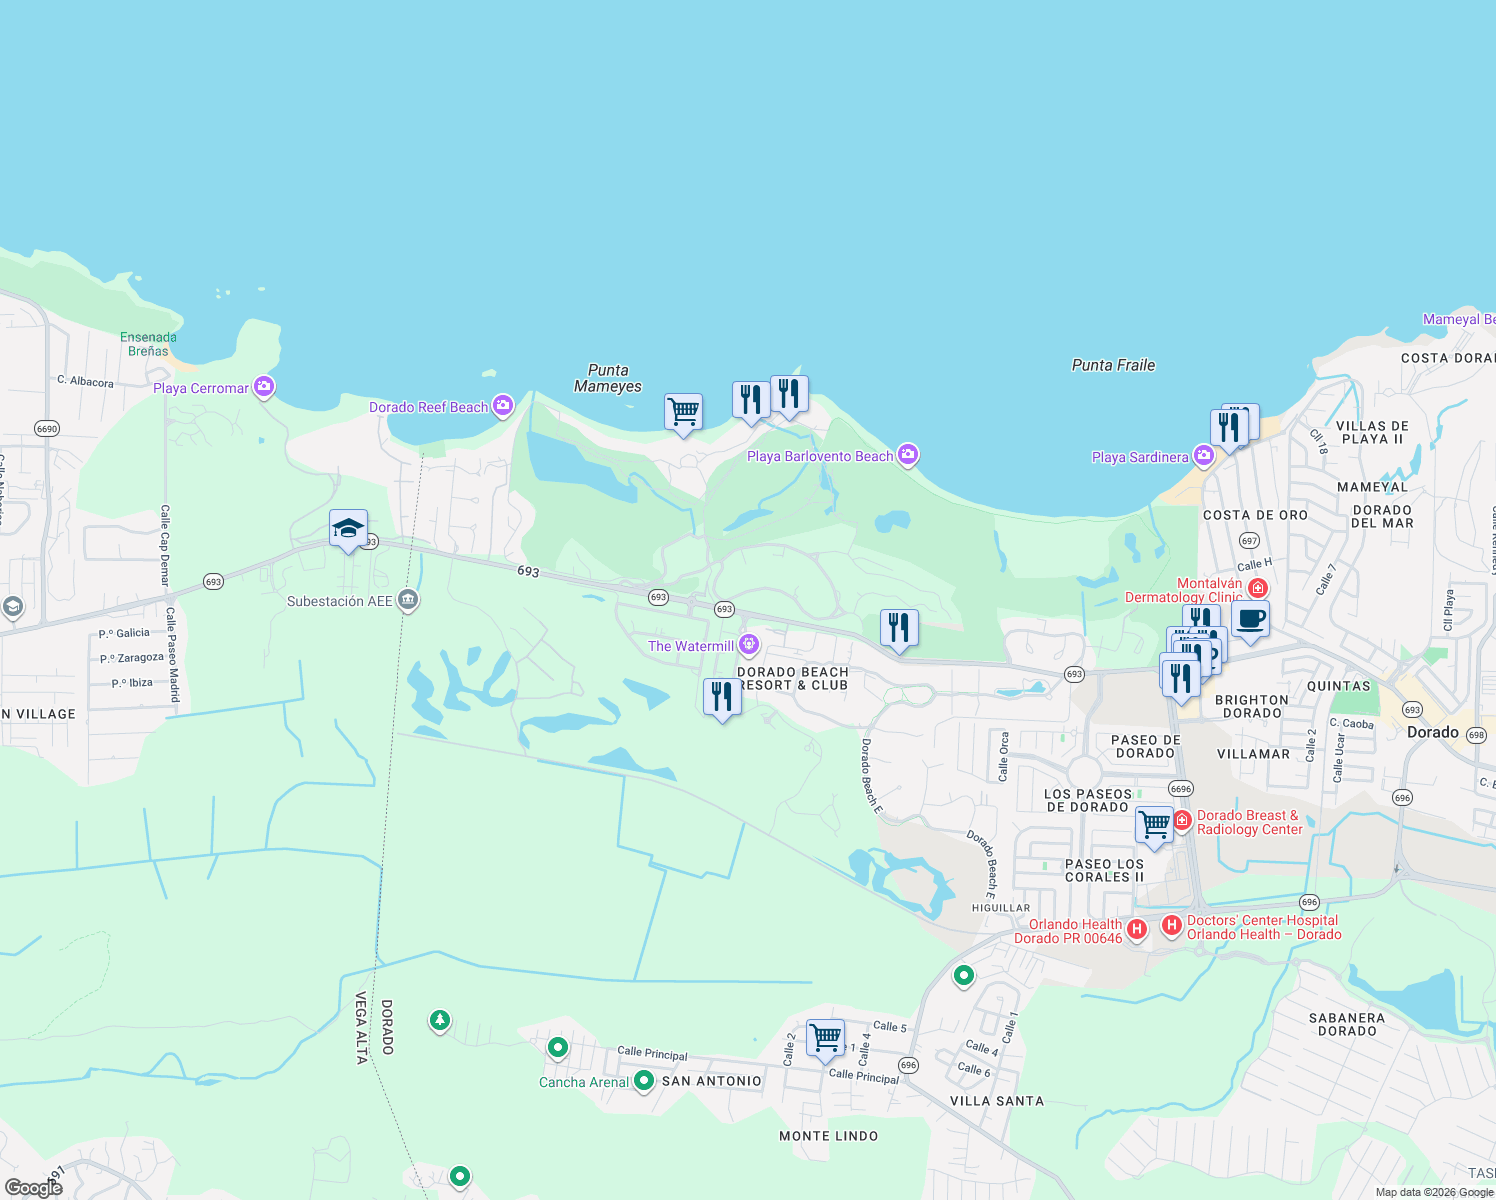This screenshot has height=1200, width=1496.
Task: Click the Dorado Reef Beach label
Action: 429,407
